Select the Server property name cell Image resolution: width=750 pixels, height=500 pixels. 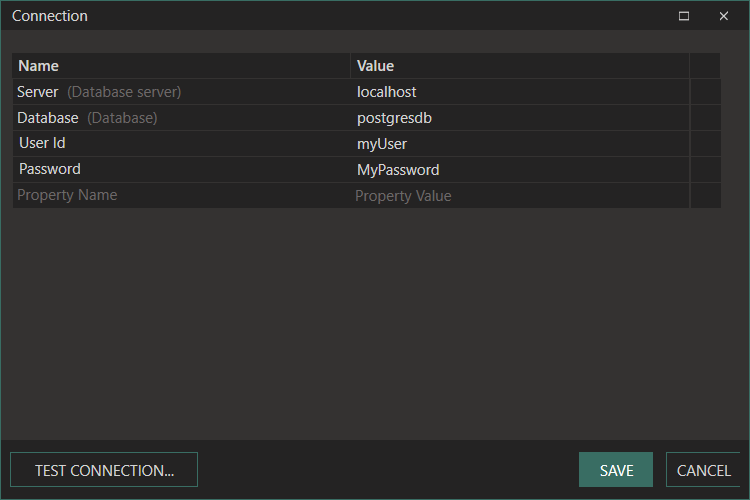point(181,92)
